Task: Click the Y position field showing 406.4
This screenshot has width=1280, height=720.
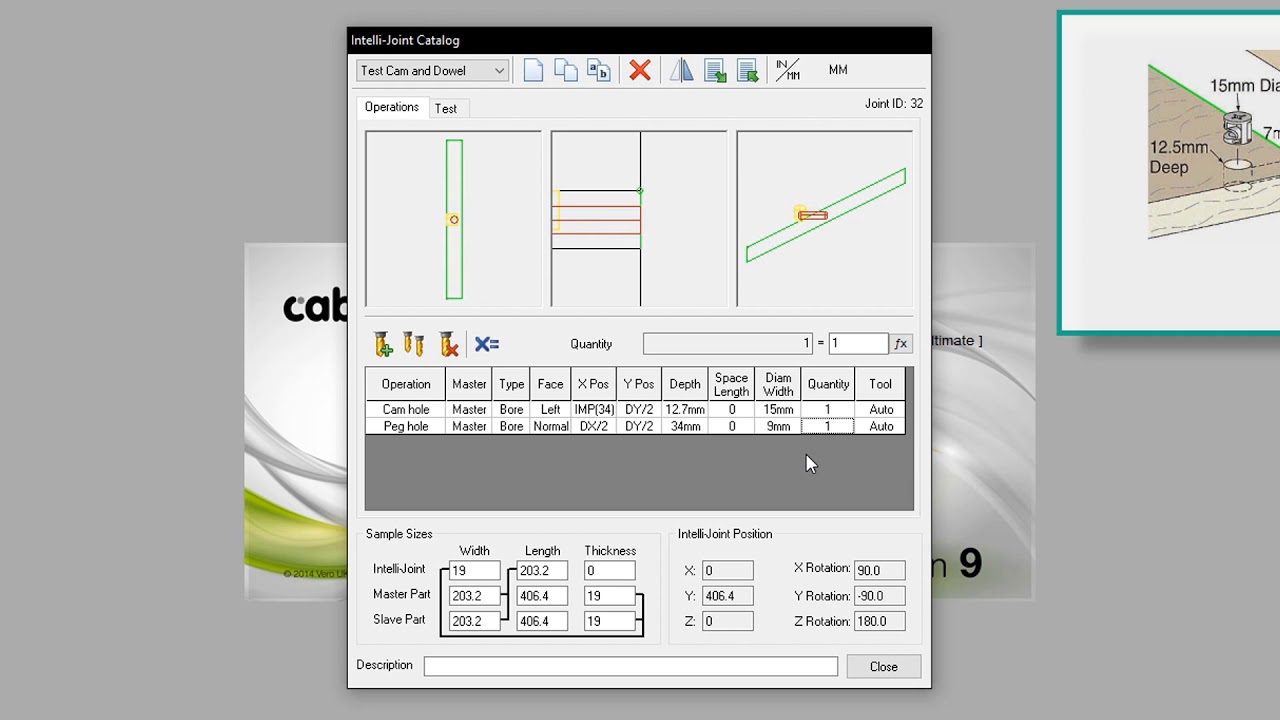Action: click(x=727, y=595)
